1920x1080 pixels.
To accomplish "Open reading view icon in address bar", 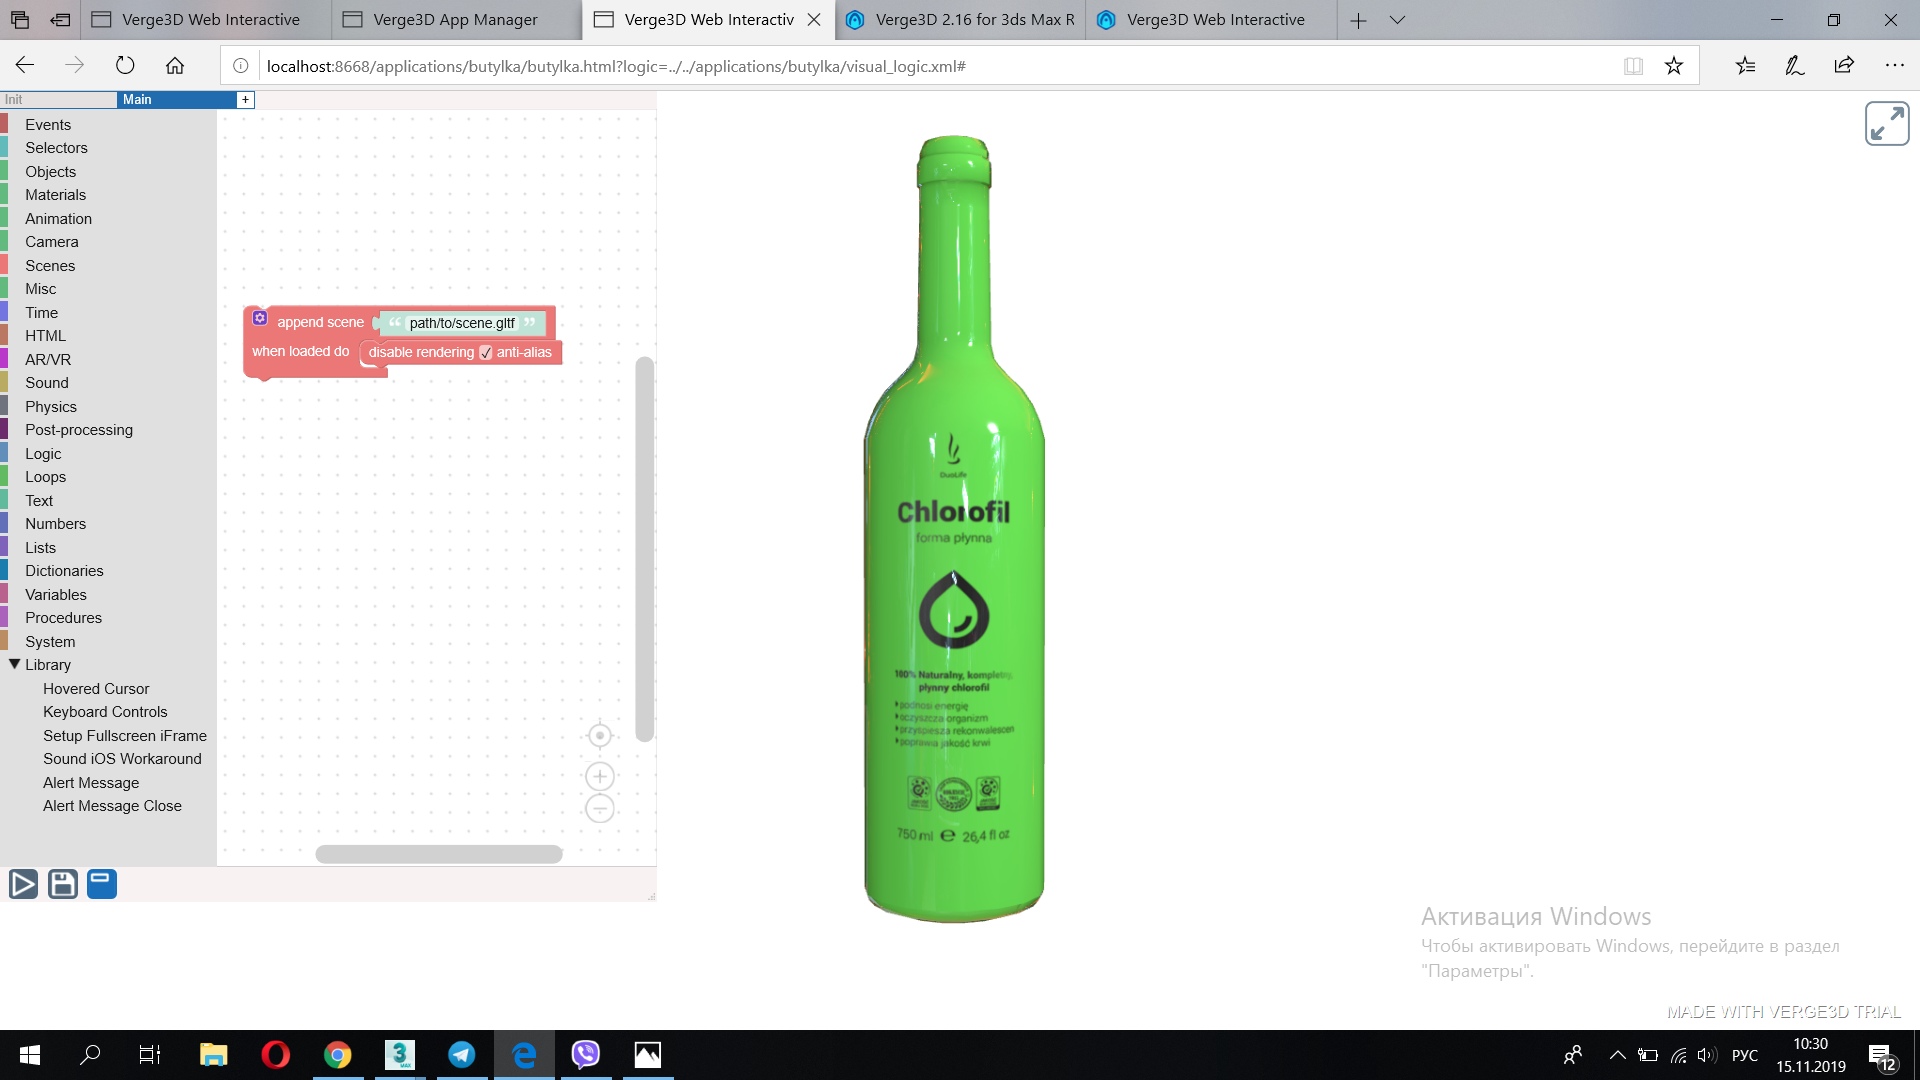I will [1633, 66].
